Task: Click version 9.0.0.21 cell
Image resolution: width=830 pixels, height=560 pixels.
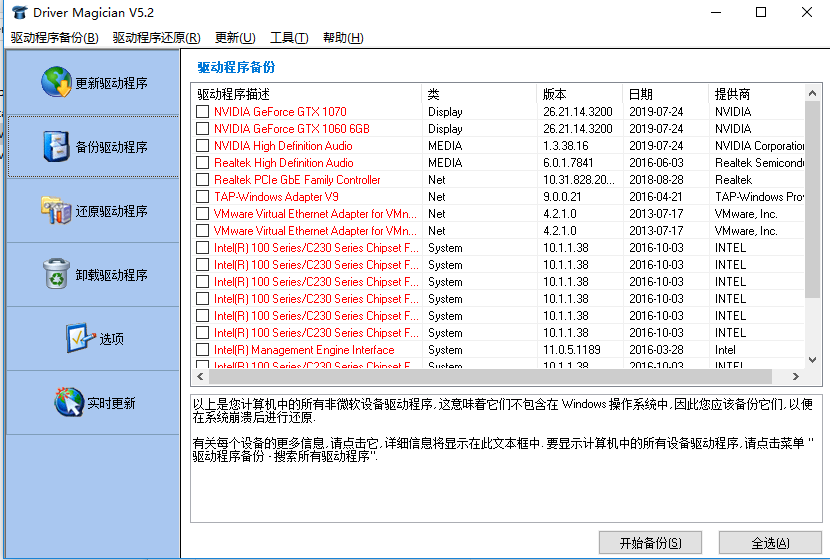Action: tap(562, 196)
